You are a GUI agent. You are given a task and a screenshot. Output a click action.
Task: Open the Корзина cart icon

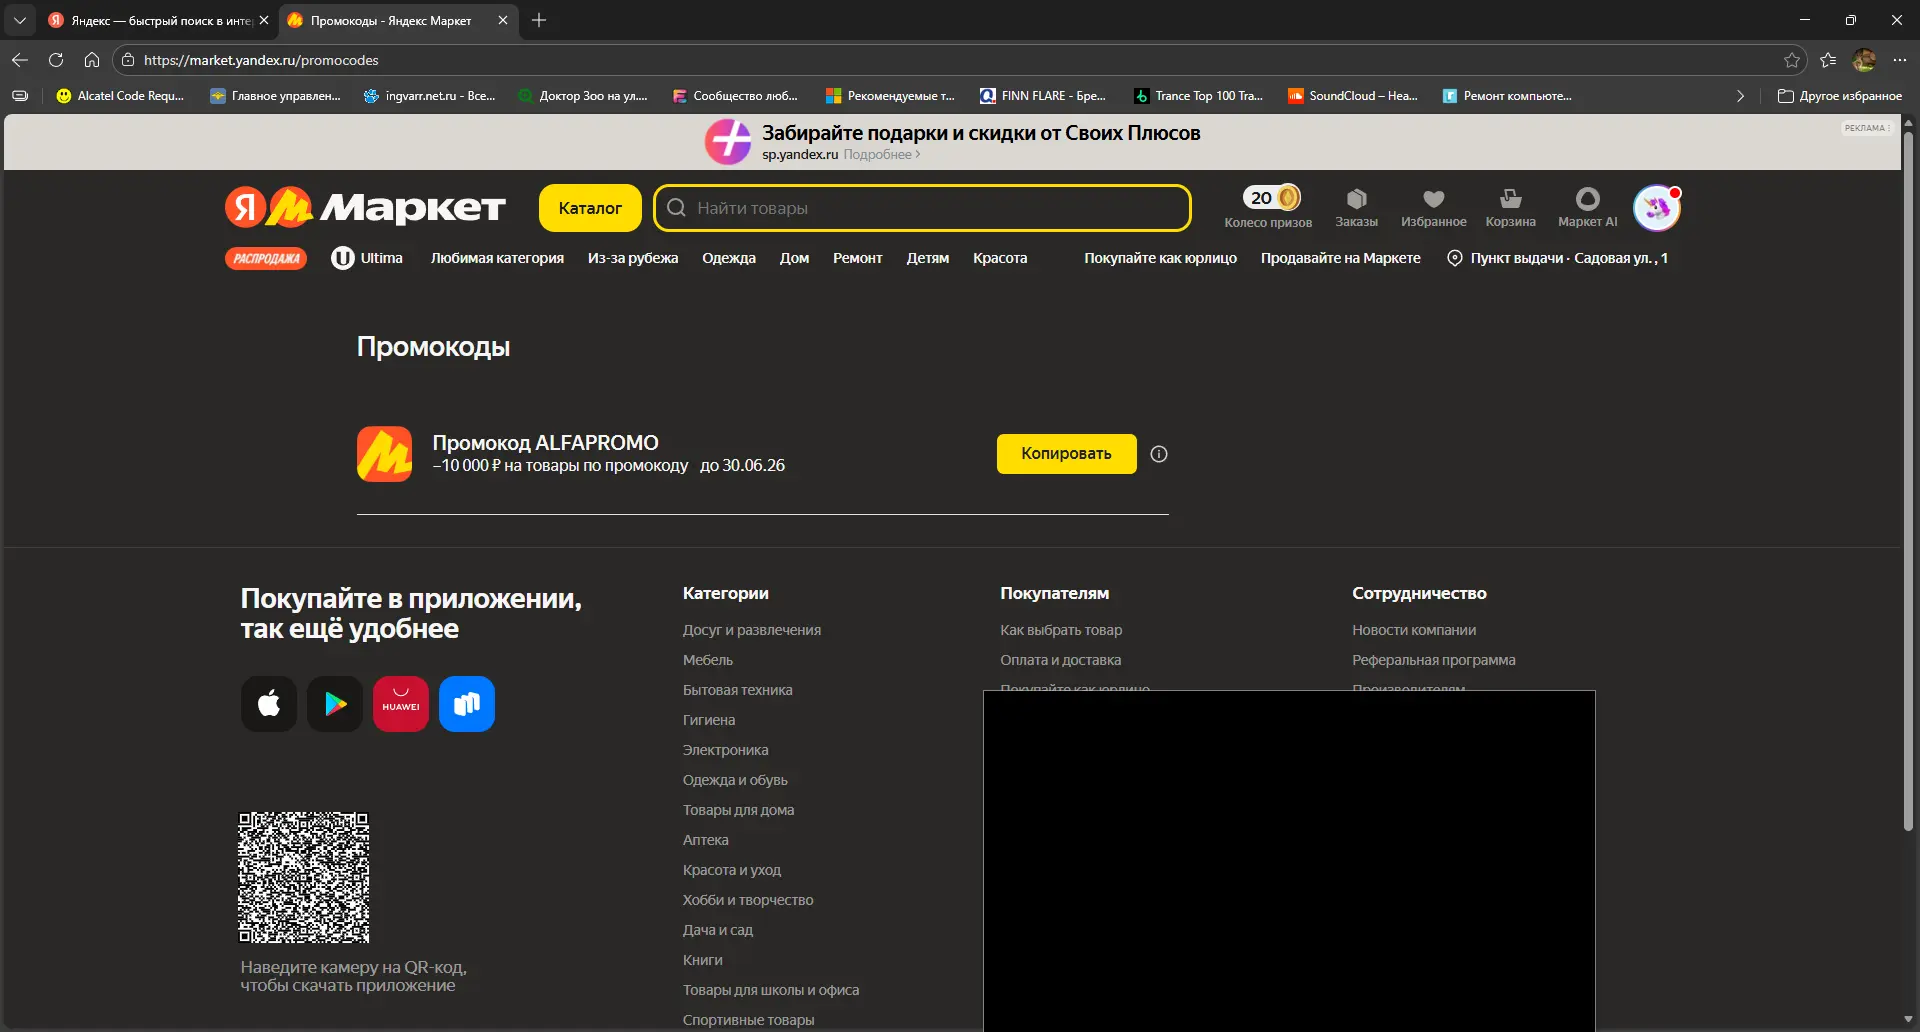pyautogui.click(x=1510, y=207)
